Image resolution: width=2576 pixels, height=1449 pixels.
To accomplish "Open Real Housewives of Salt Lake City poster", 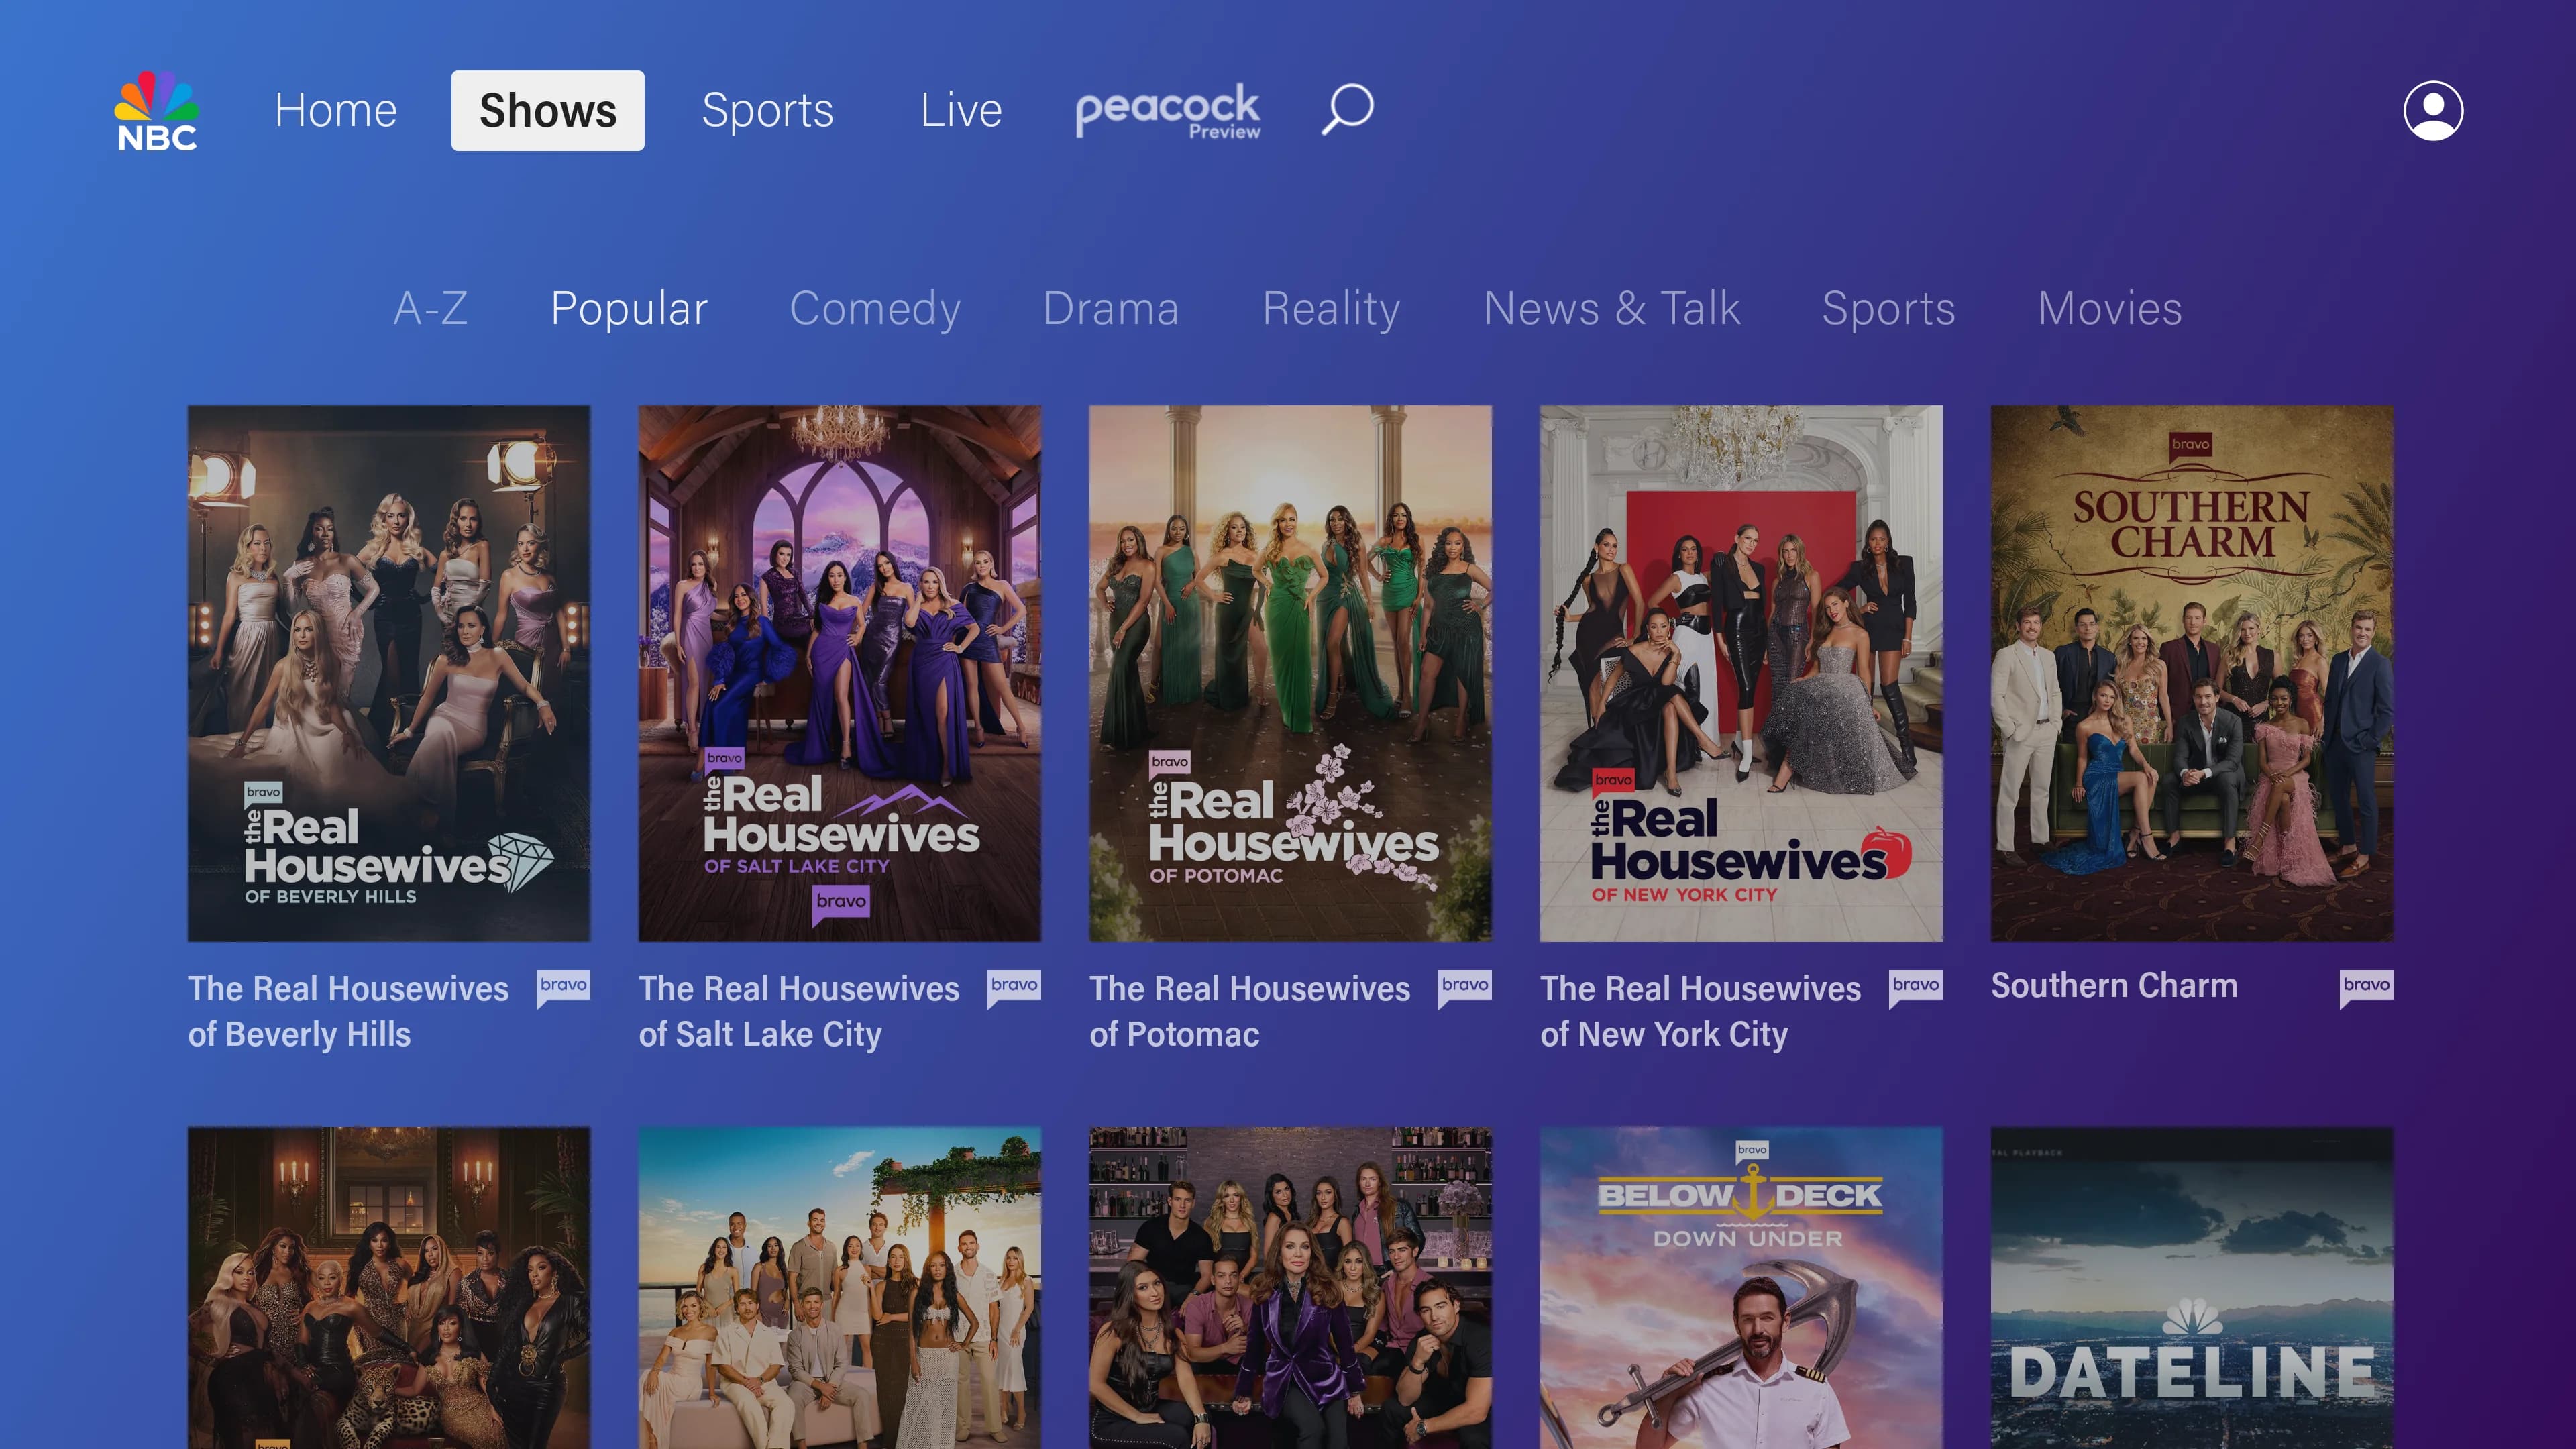I will click(840, 673).
